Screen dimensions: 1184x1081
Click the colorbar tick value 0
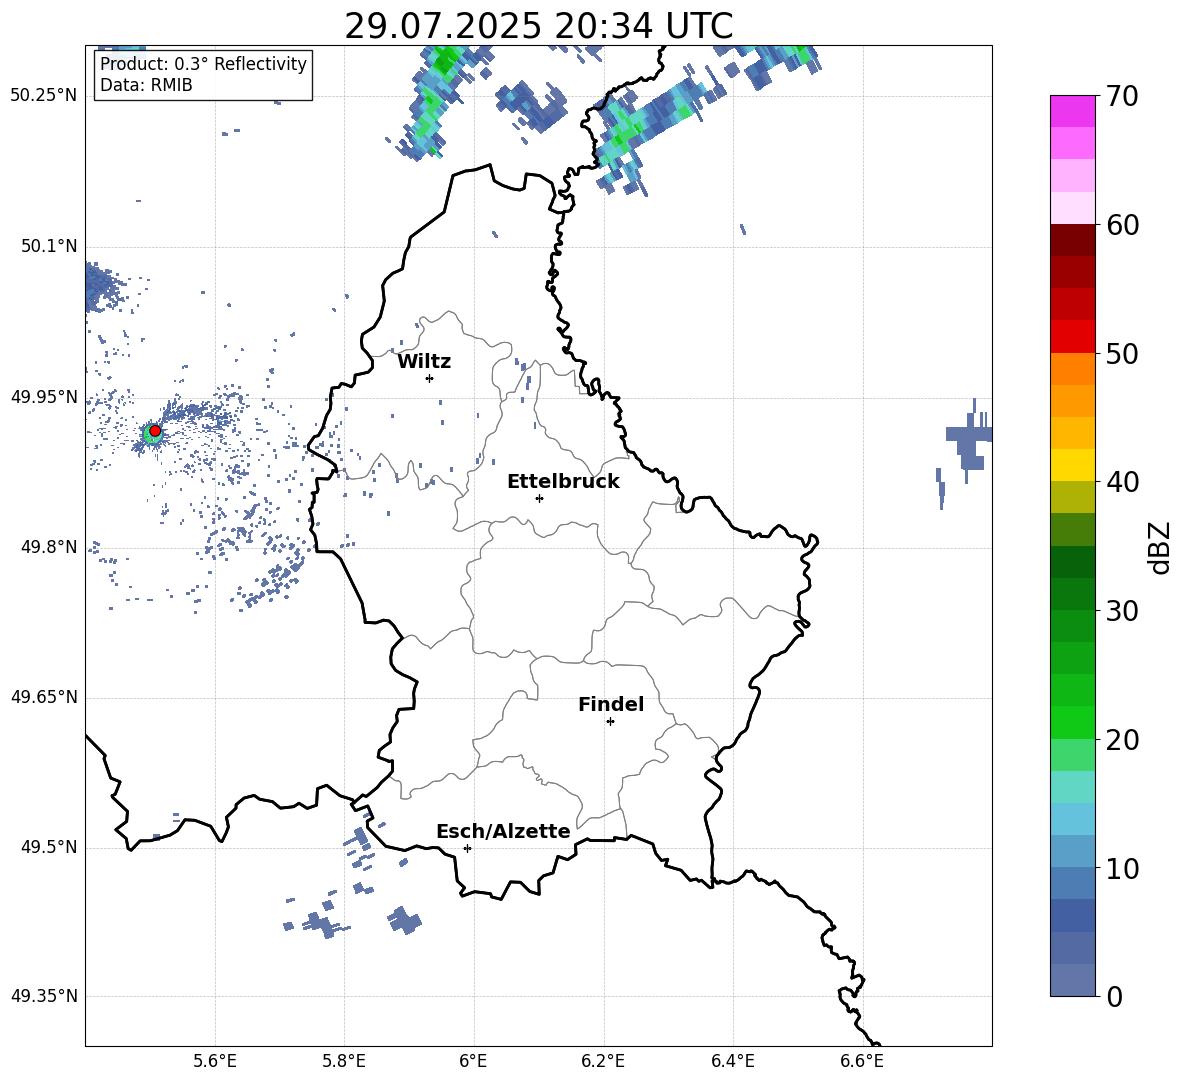(1114, 997)
